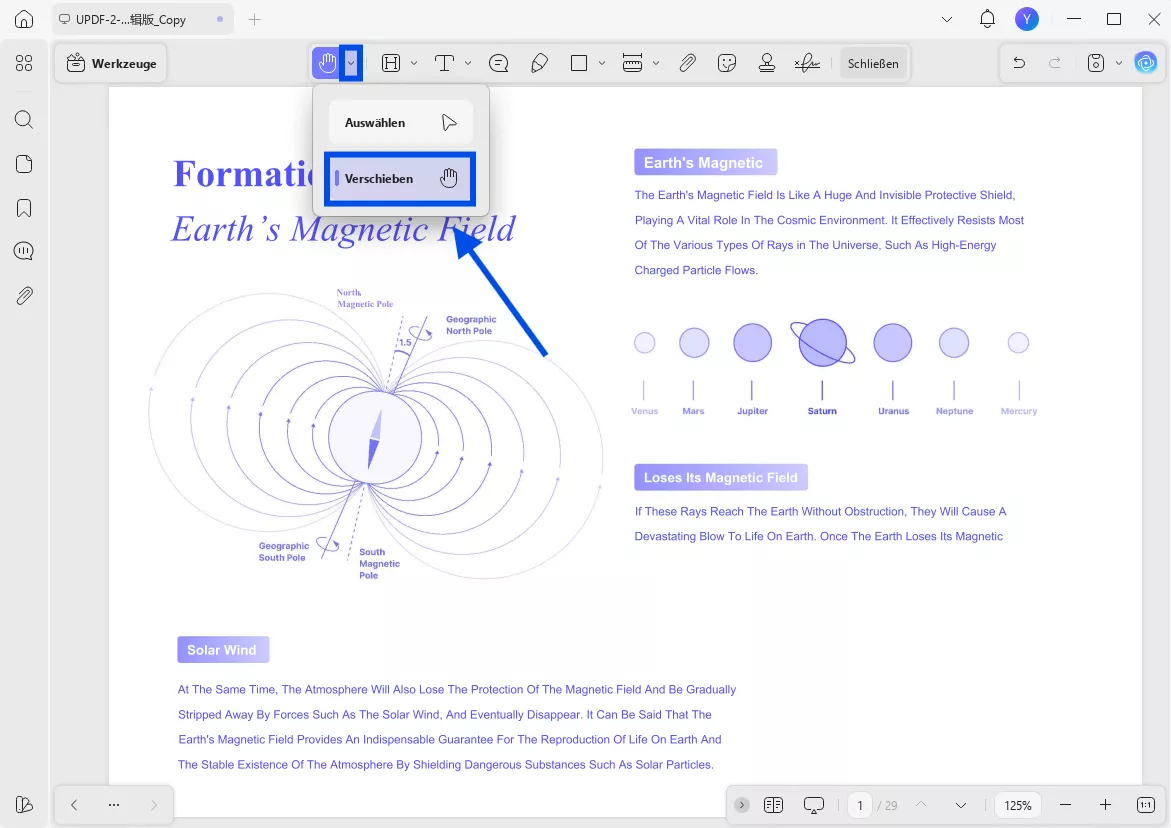Zoom in with the plus button
The height and width of the screenshot is (828, 1171).
tap(1105, 805)
